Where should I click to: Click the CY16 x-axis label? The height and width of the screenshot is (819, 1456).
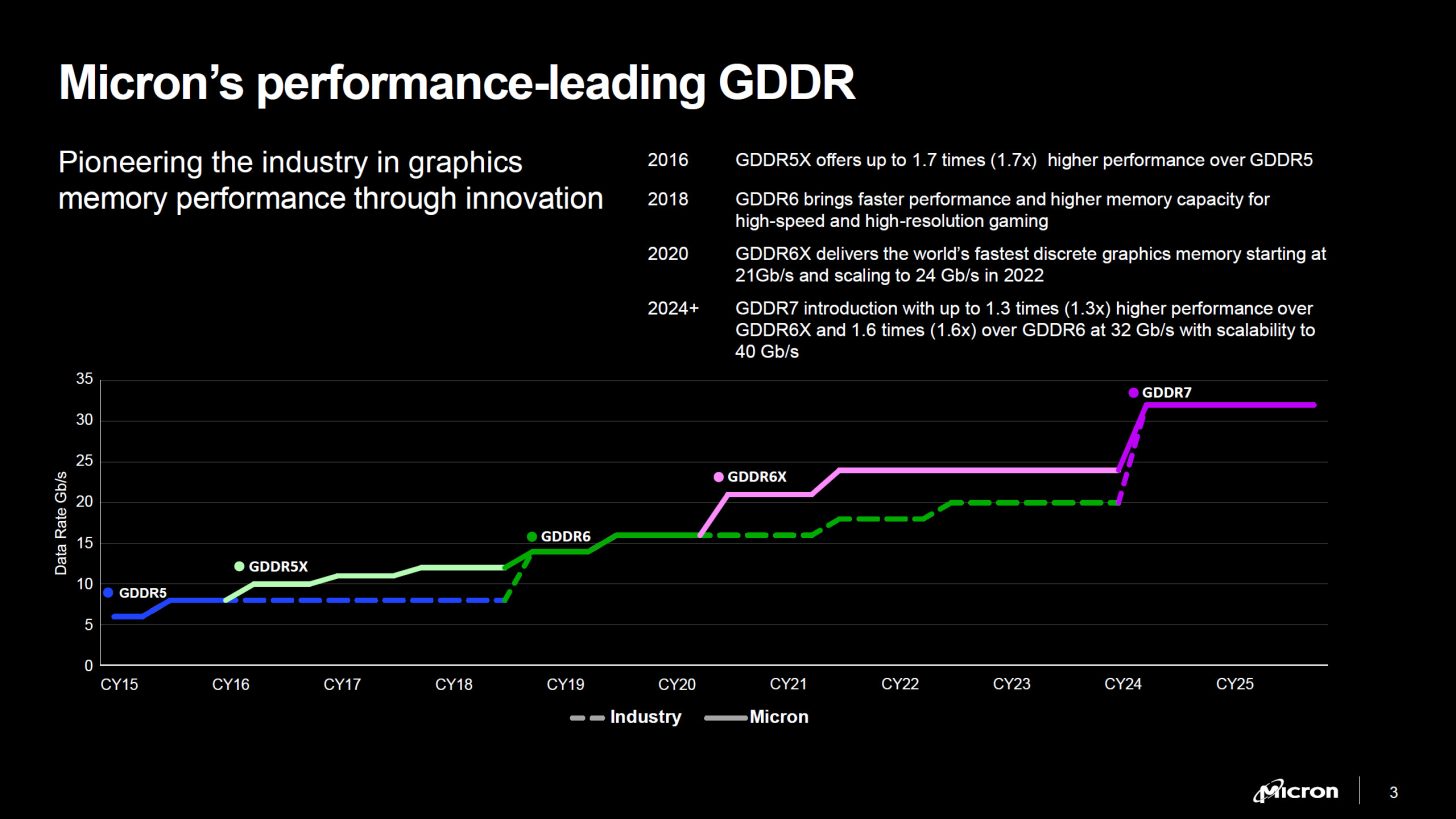click(231, 685)
